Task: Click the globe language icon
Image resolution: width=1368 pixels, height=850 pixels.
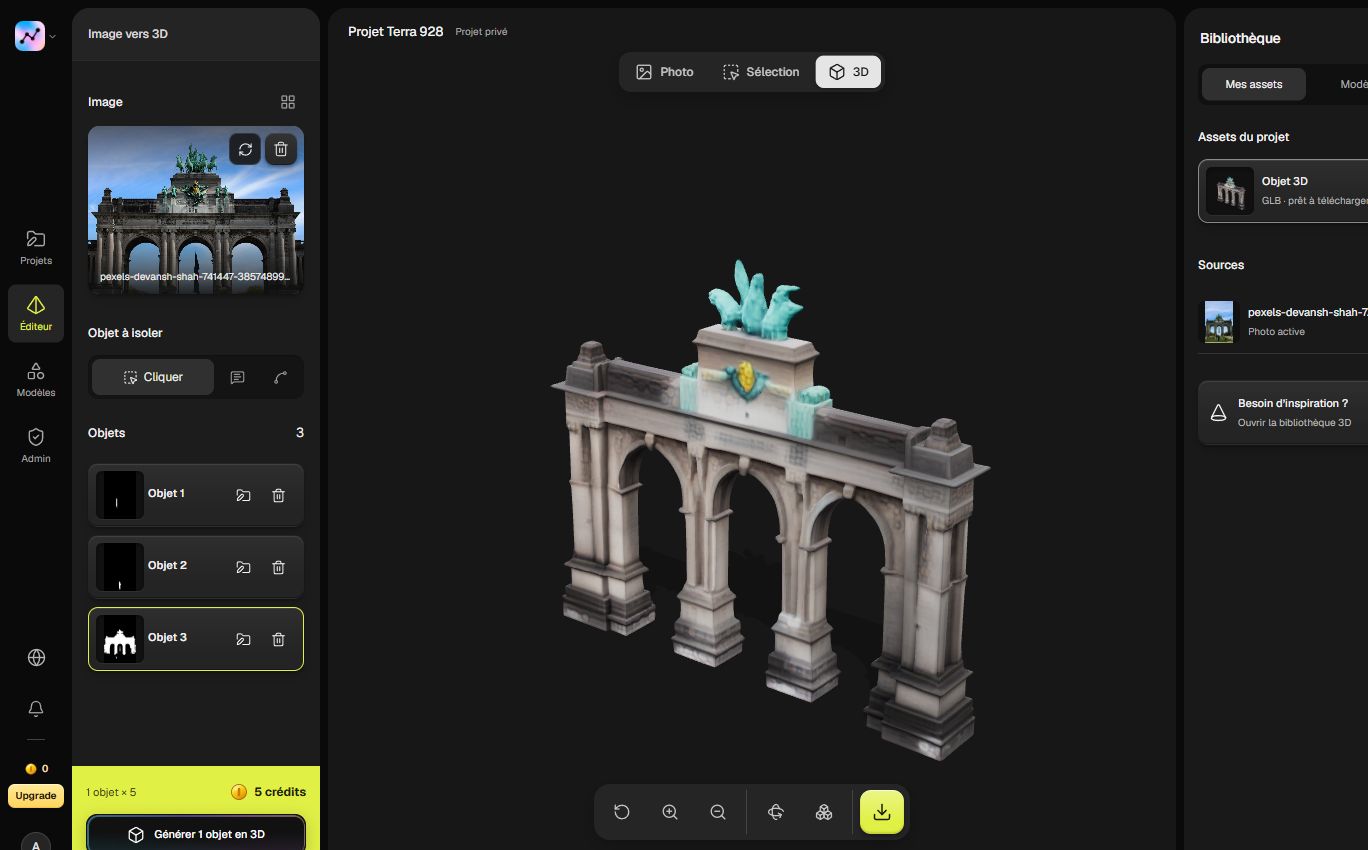Action: [x=36, y=657]
